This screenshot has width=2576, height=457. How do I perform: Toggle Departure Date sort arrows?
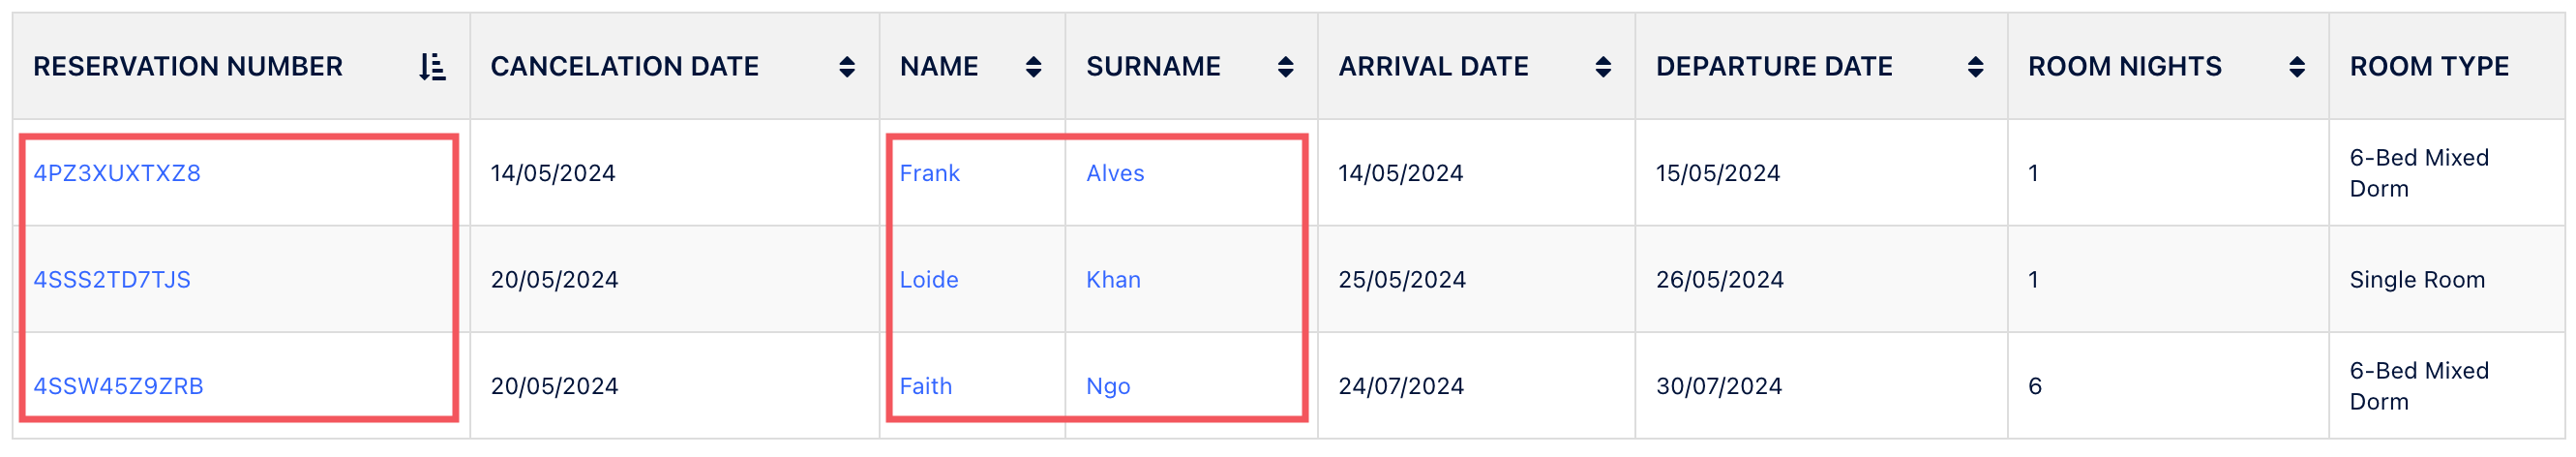coord(1975,67)
